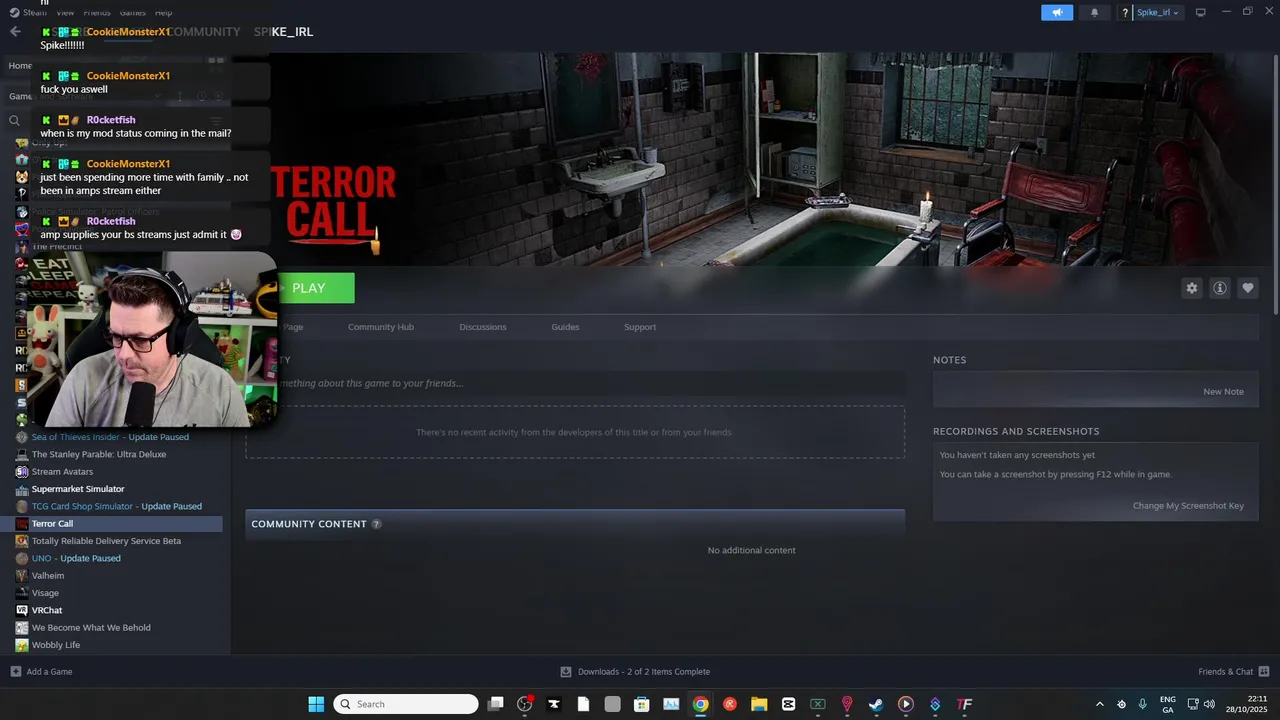Click the Windows taskbar Search box
The height and width of the screenshot is (720, 1280).
[x=406, y=704]
